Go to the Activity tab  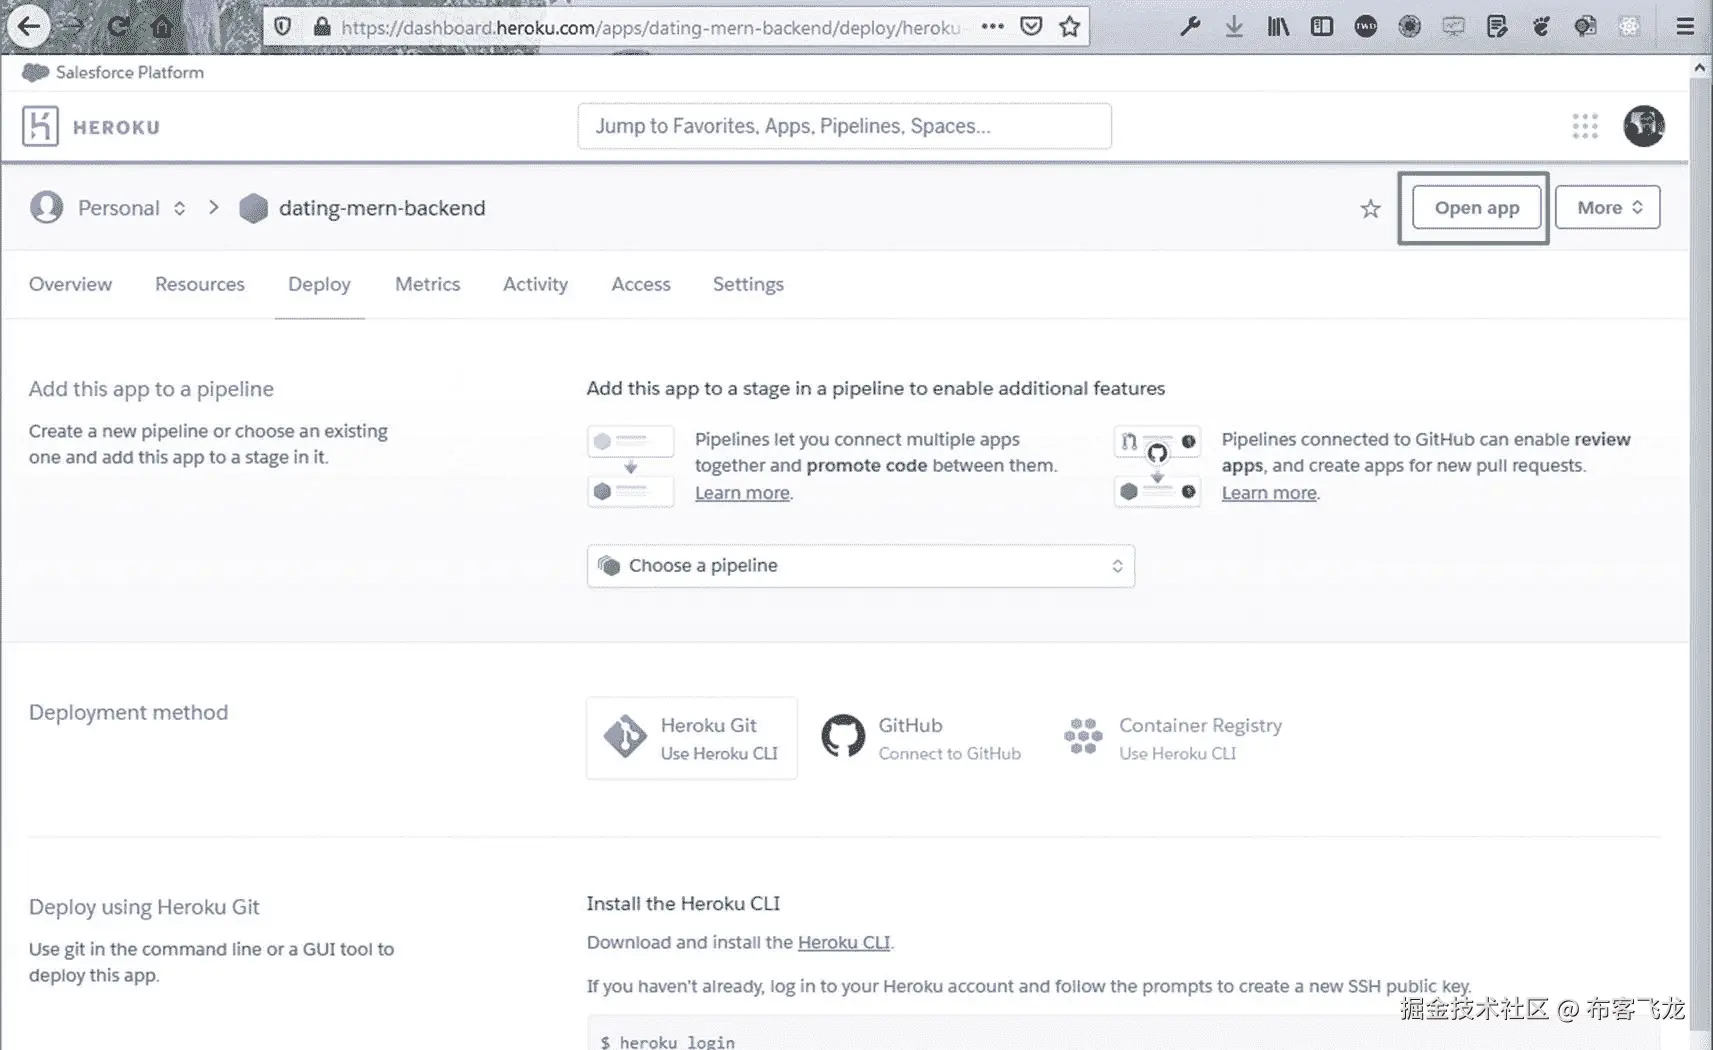pos(535,284)
